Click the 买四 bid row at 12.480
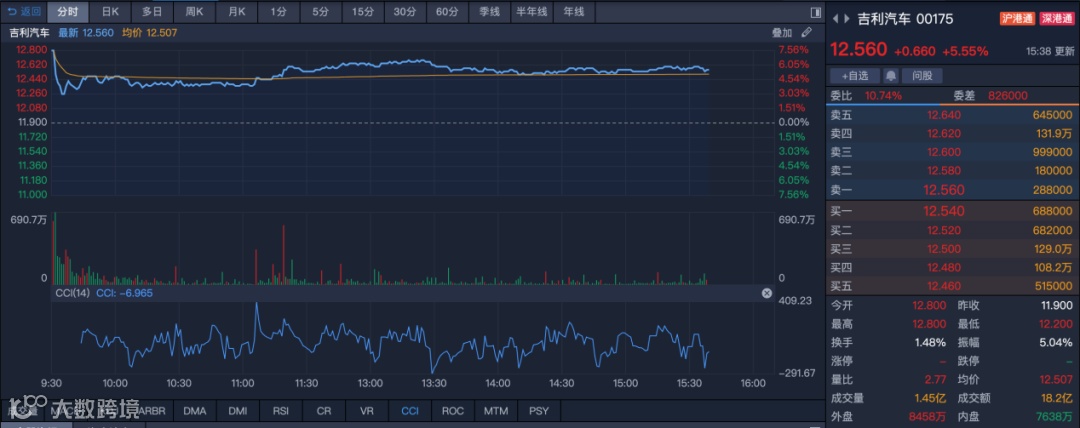Screen dimensions: 1080x428 pos(953,267)
